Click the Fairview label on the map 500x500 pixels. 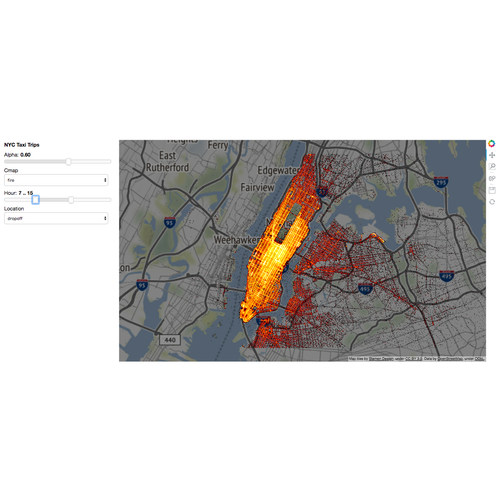257,187
